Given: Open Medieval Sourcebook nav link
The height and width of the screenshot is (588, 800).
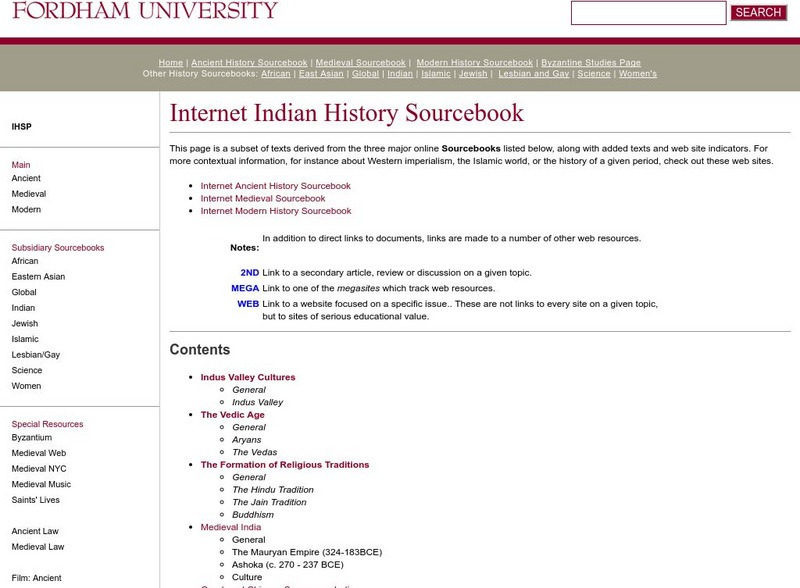Looking at the screenshot, I should tap(360, 62).
